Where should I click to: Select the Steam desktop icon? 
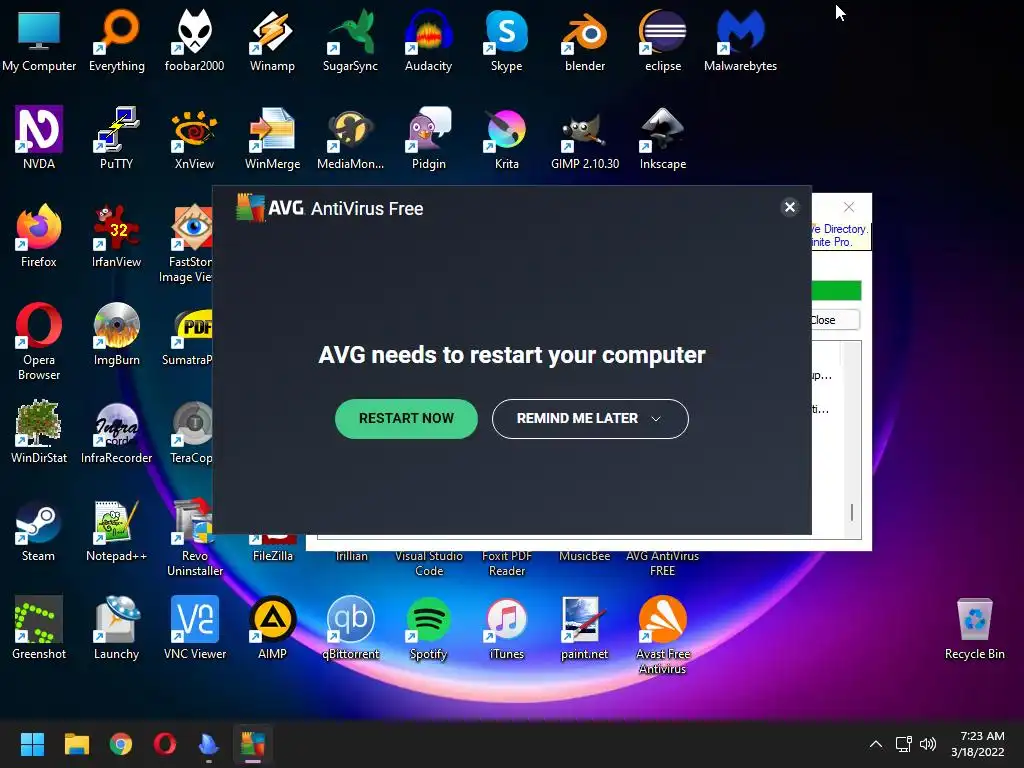click(39, 530)
